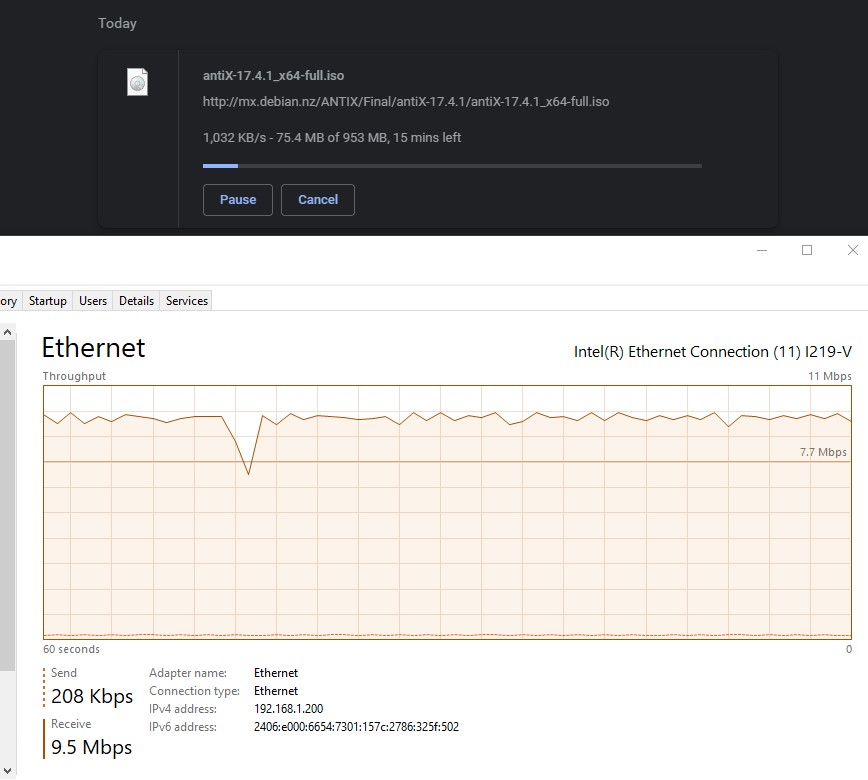Open the partially visible App history tab
Viewport: 868px width, 780px height.
pyautogui.click(x=9, y=301)
